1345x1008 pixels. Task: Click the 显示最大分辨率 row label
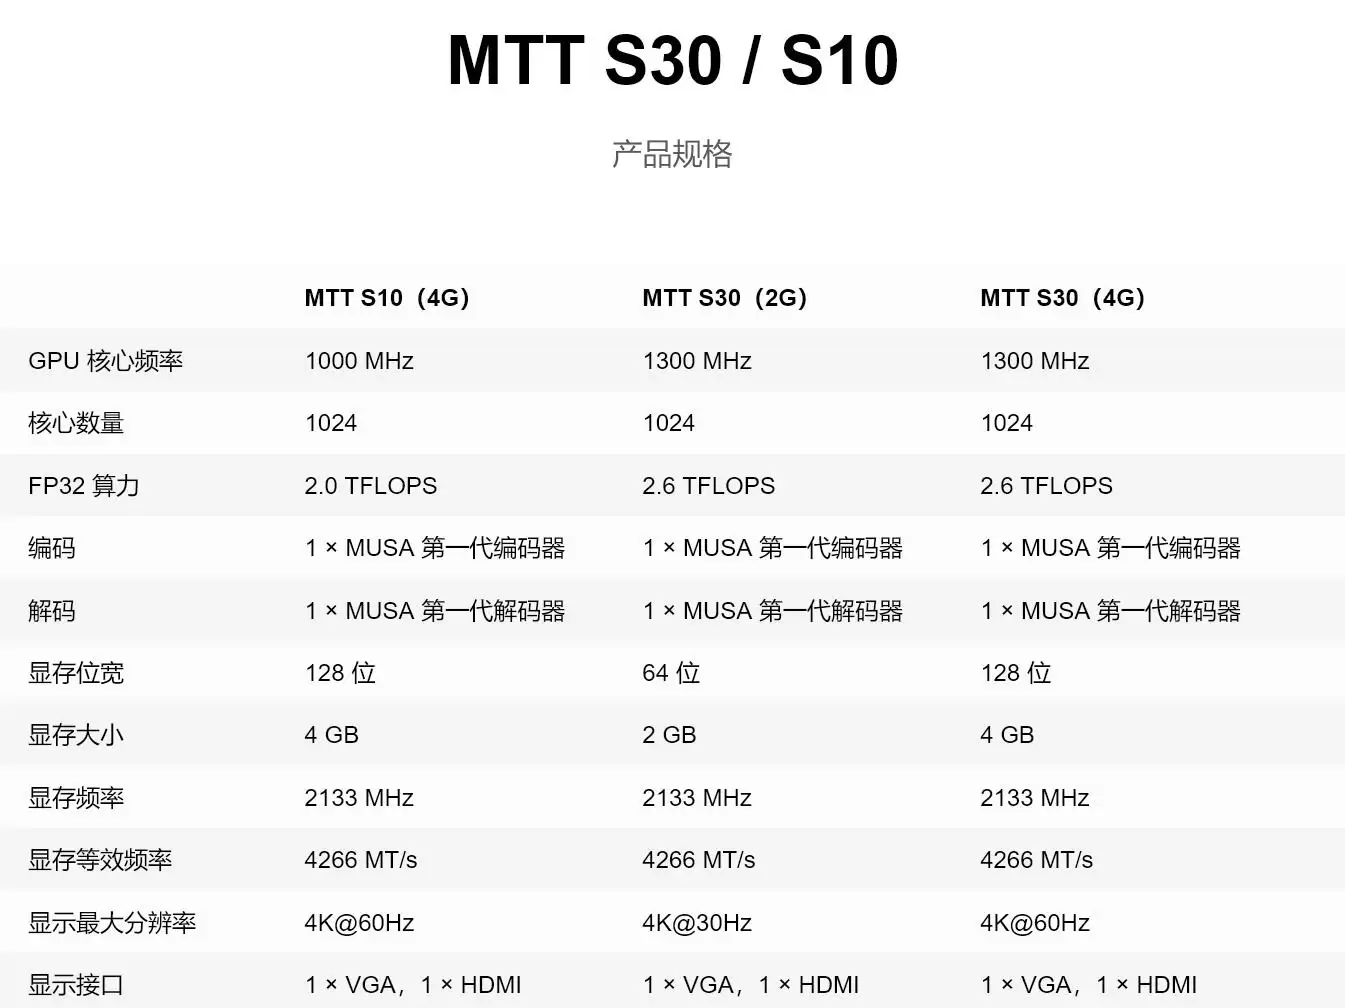pos(112,923)
